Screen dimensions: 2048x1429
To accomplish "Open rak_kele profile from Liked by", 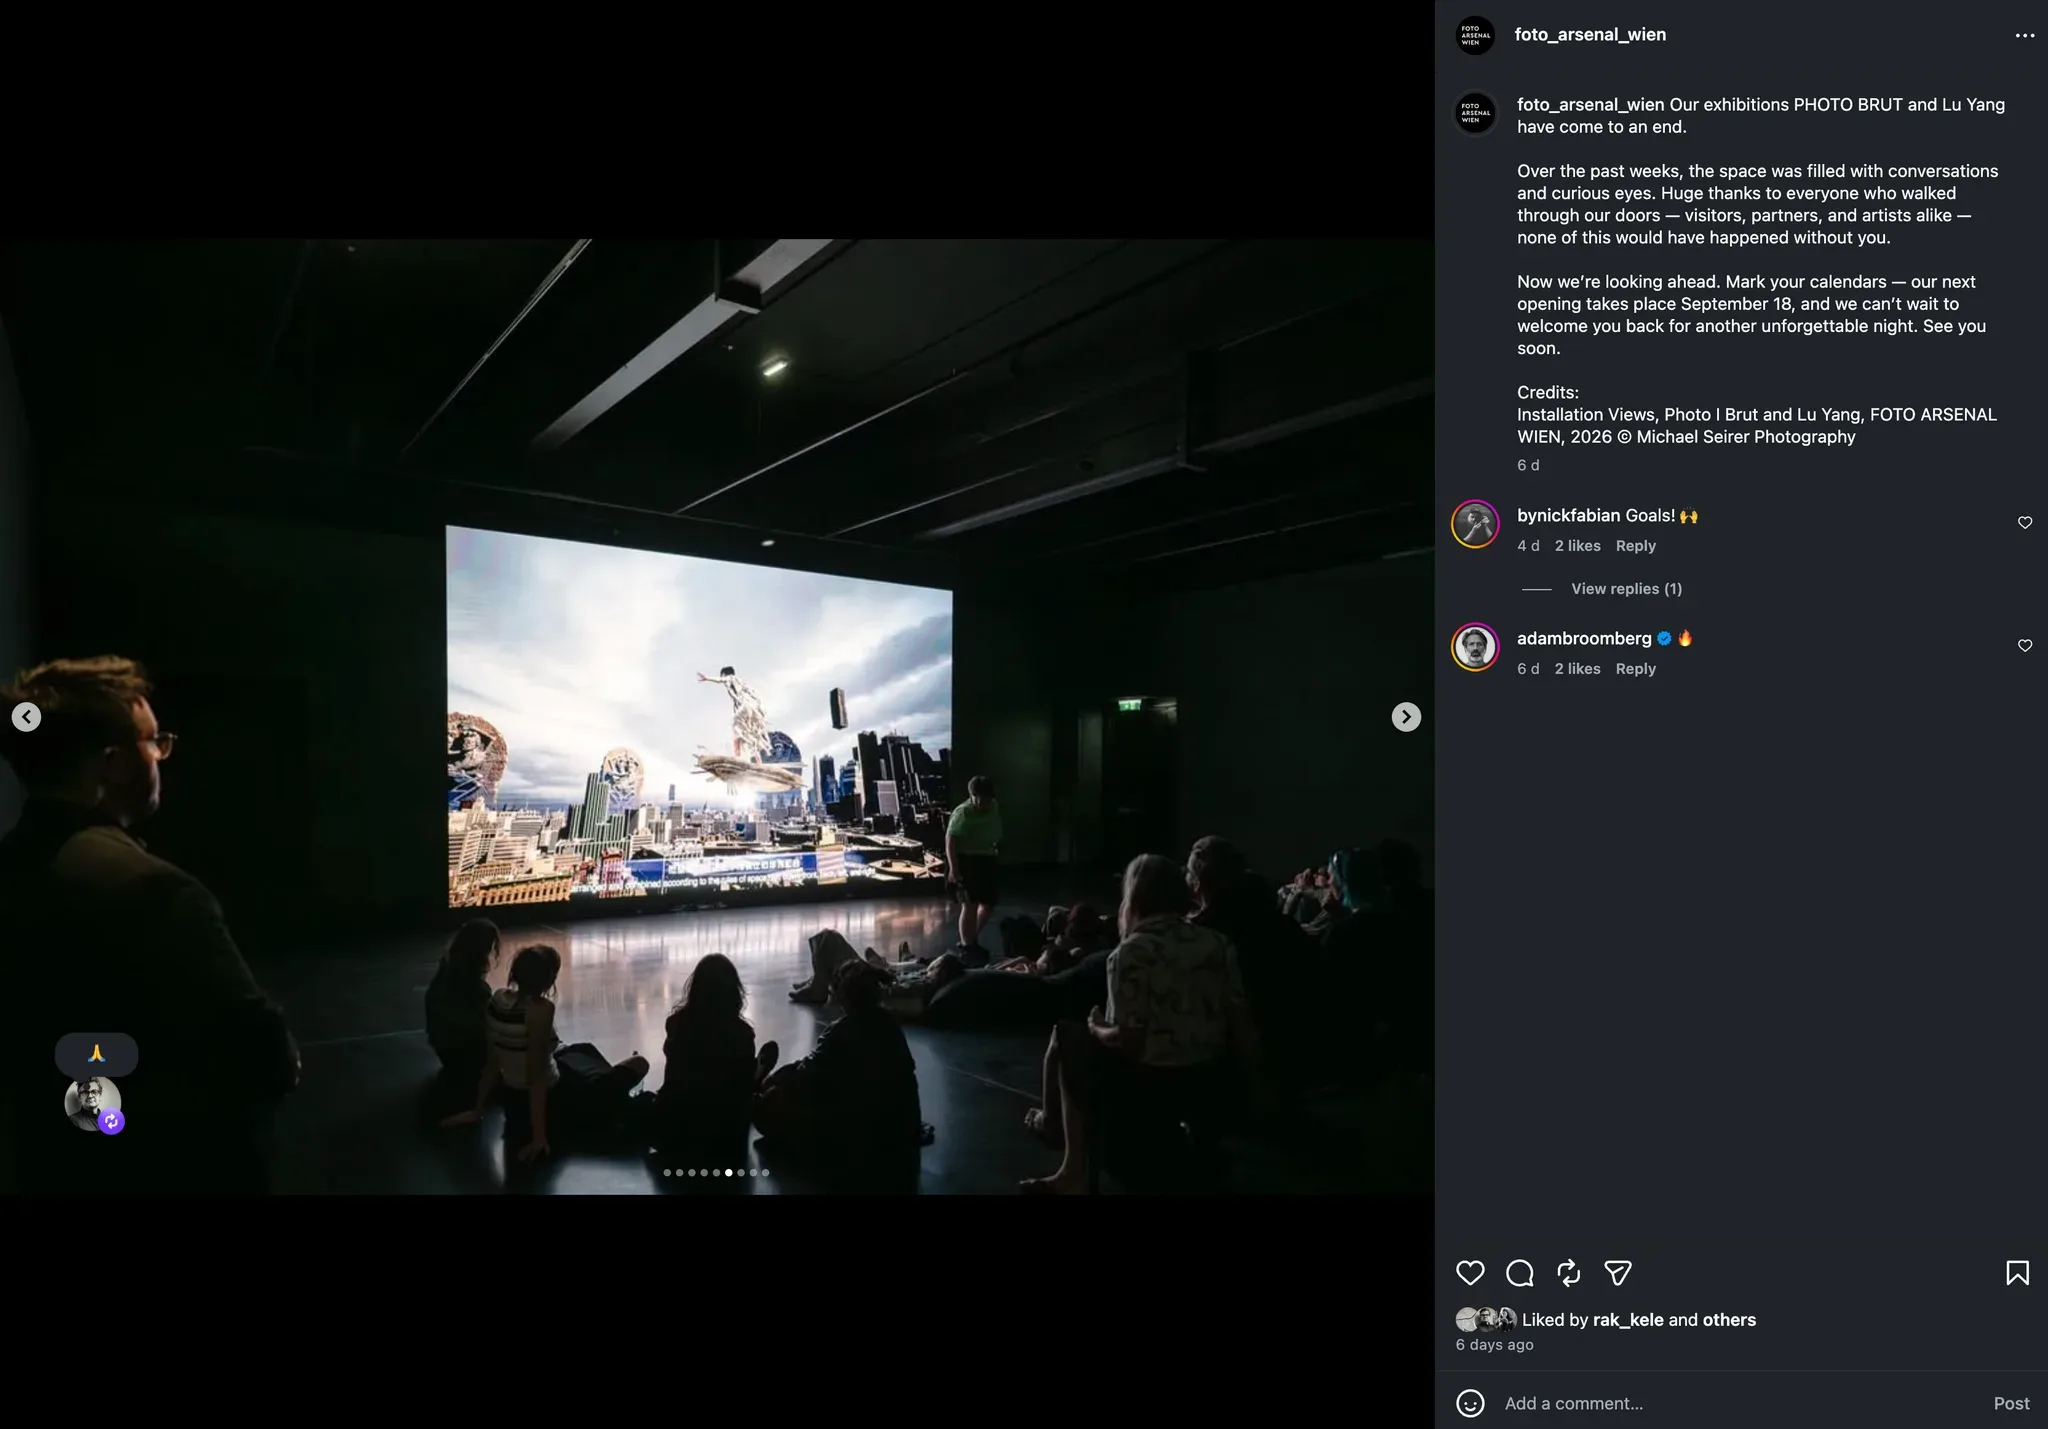I will pyautogui.click(x=1628, y=1320).
